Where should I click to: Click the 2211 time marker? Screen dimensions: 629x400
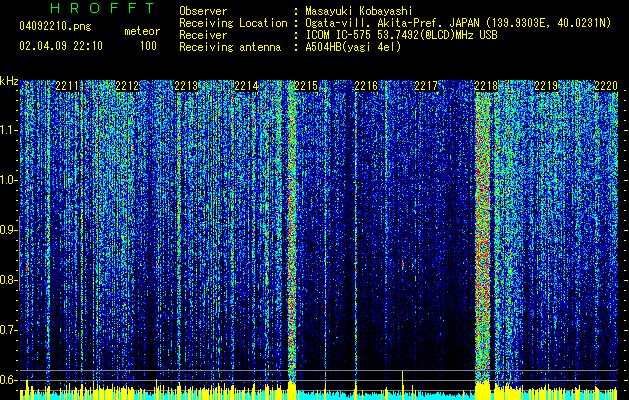pyautogui.click(x=67, y=86)
